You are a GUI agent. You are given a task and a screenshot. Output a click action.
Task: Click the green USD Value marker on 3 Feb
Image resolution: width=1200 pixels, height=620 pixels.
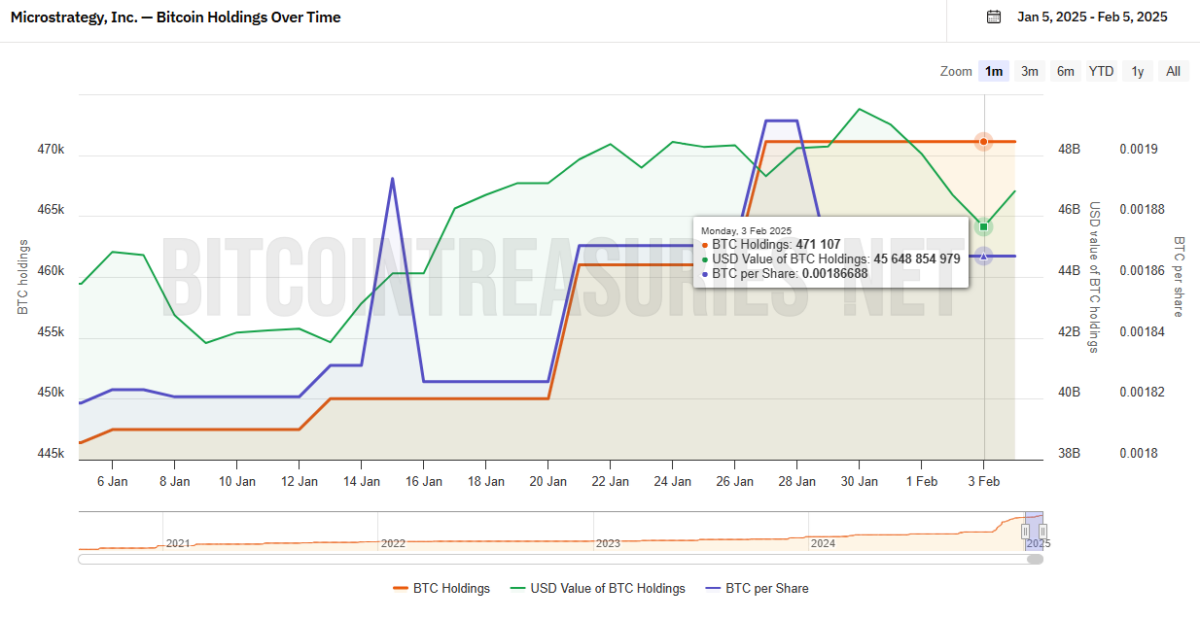click(x=984, y=227)
